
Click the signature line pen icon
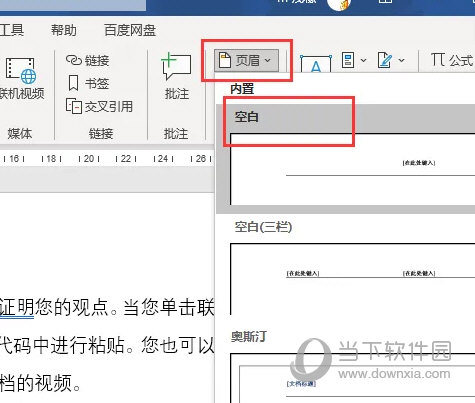click(x=385, y=60)
